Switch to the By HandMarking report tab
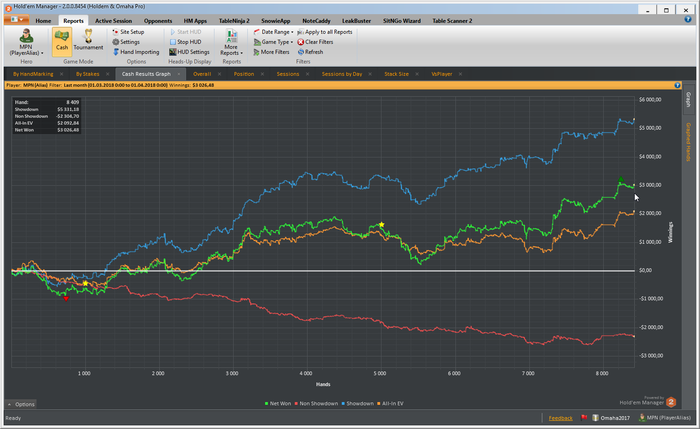The height and width of the screenshot is (429, 700). click(x=33, y=74)
